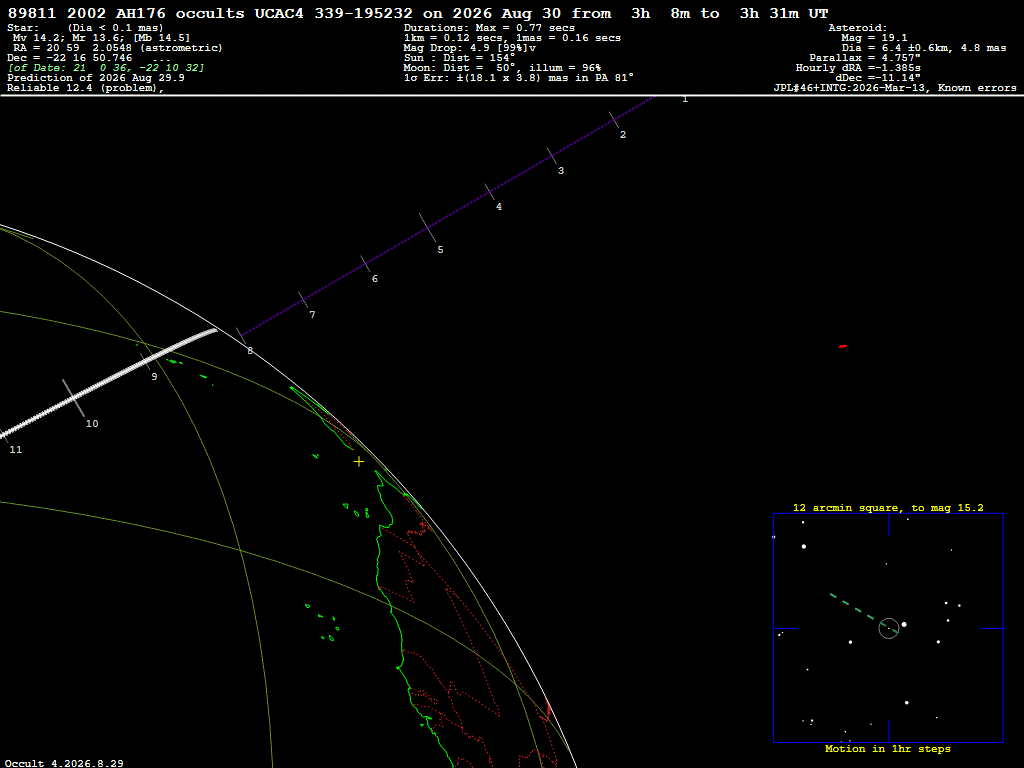Click the time marker labeled 2
This screenshot has width=1024, height=768.
point(622,135)
